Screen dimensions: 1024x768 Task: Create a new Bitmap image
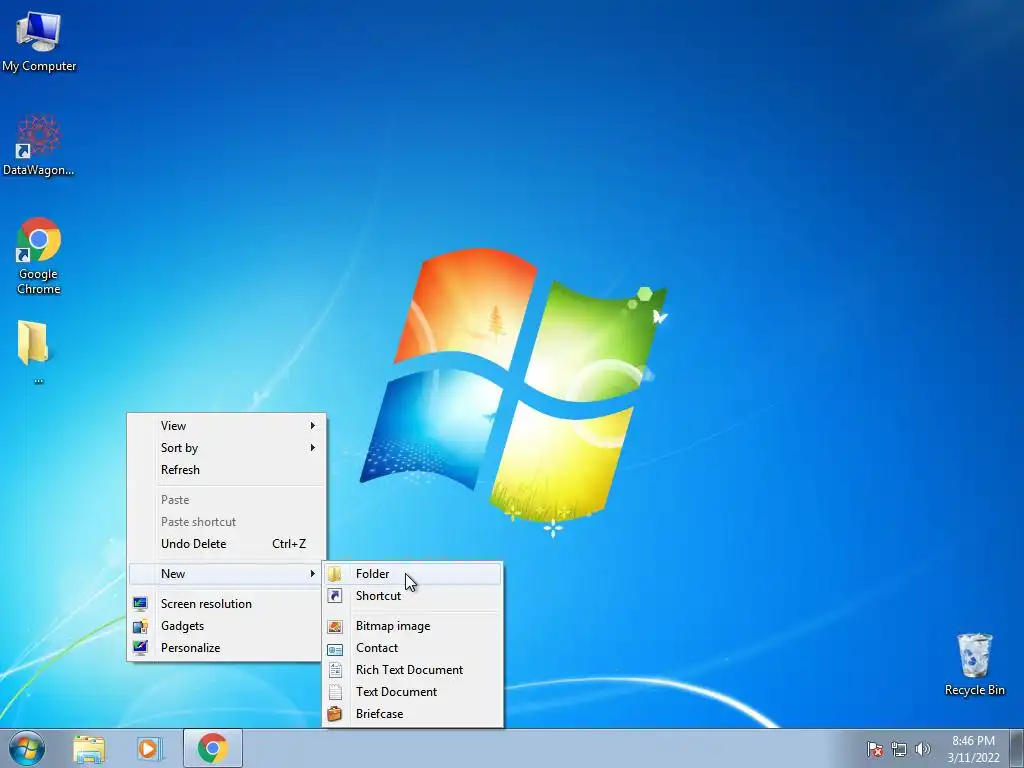[x=413, y=626]
